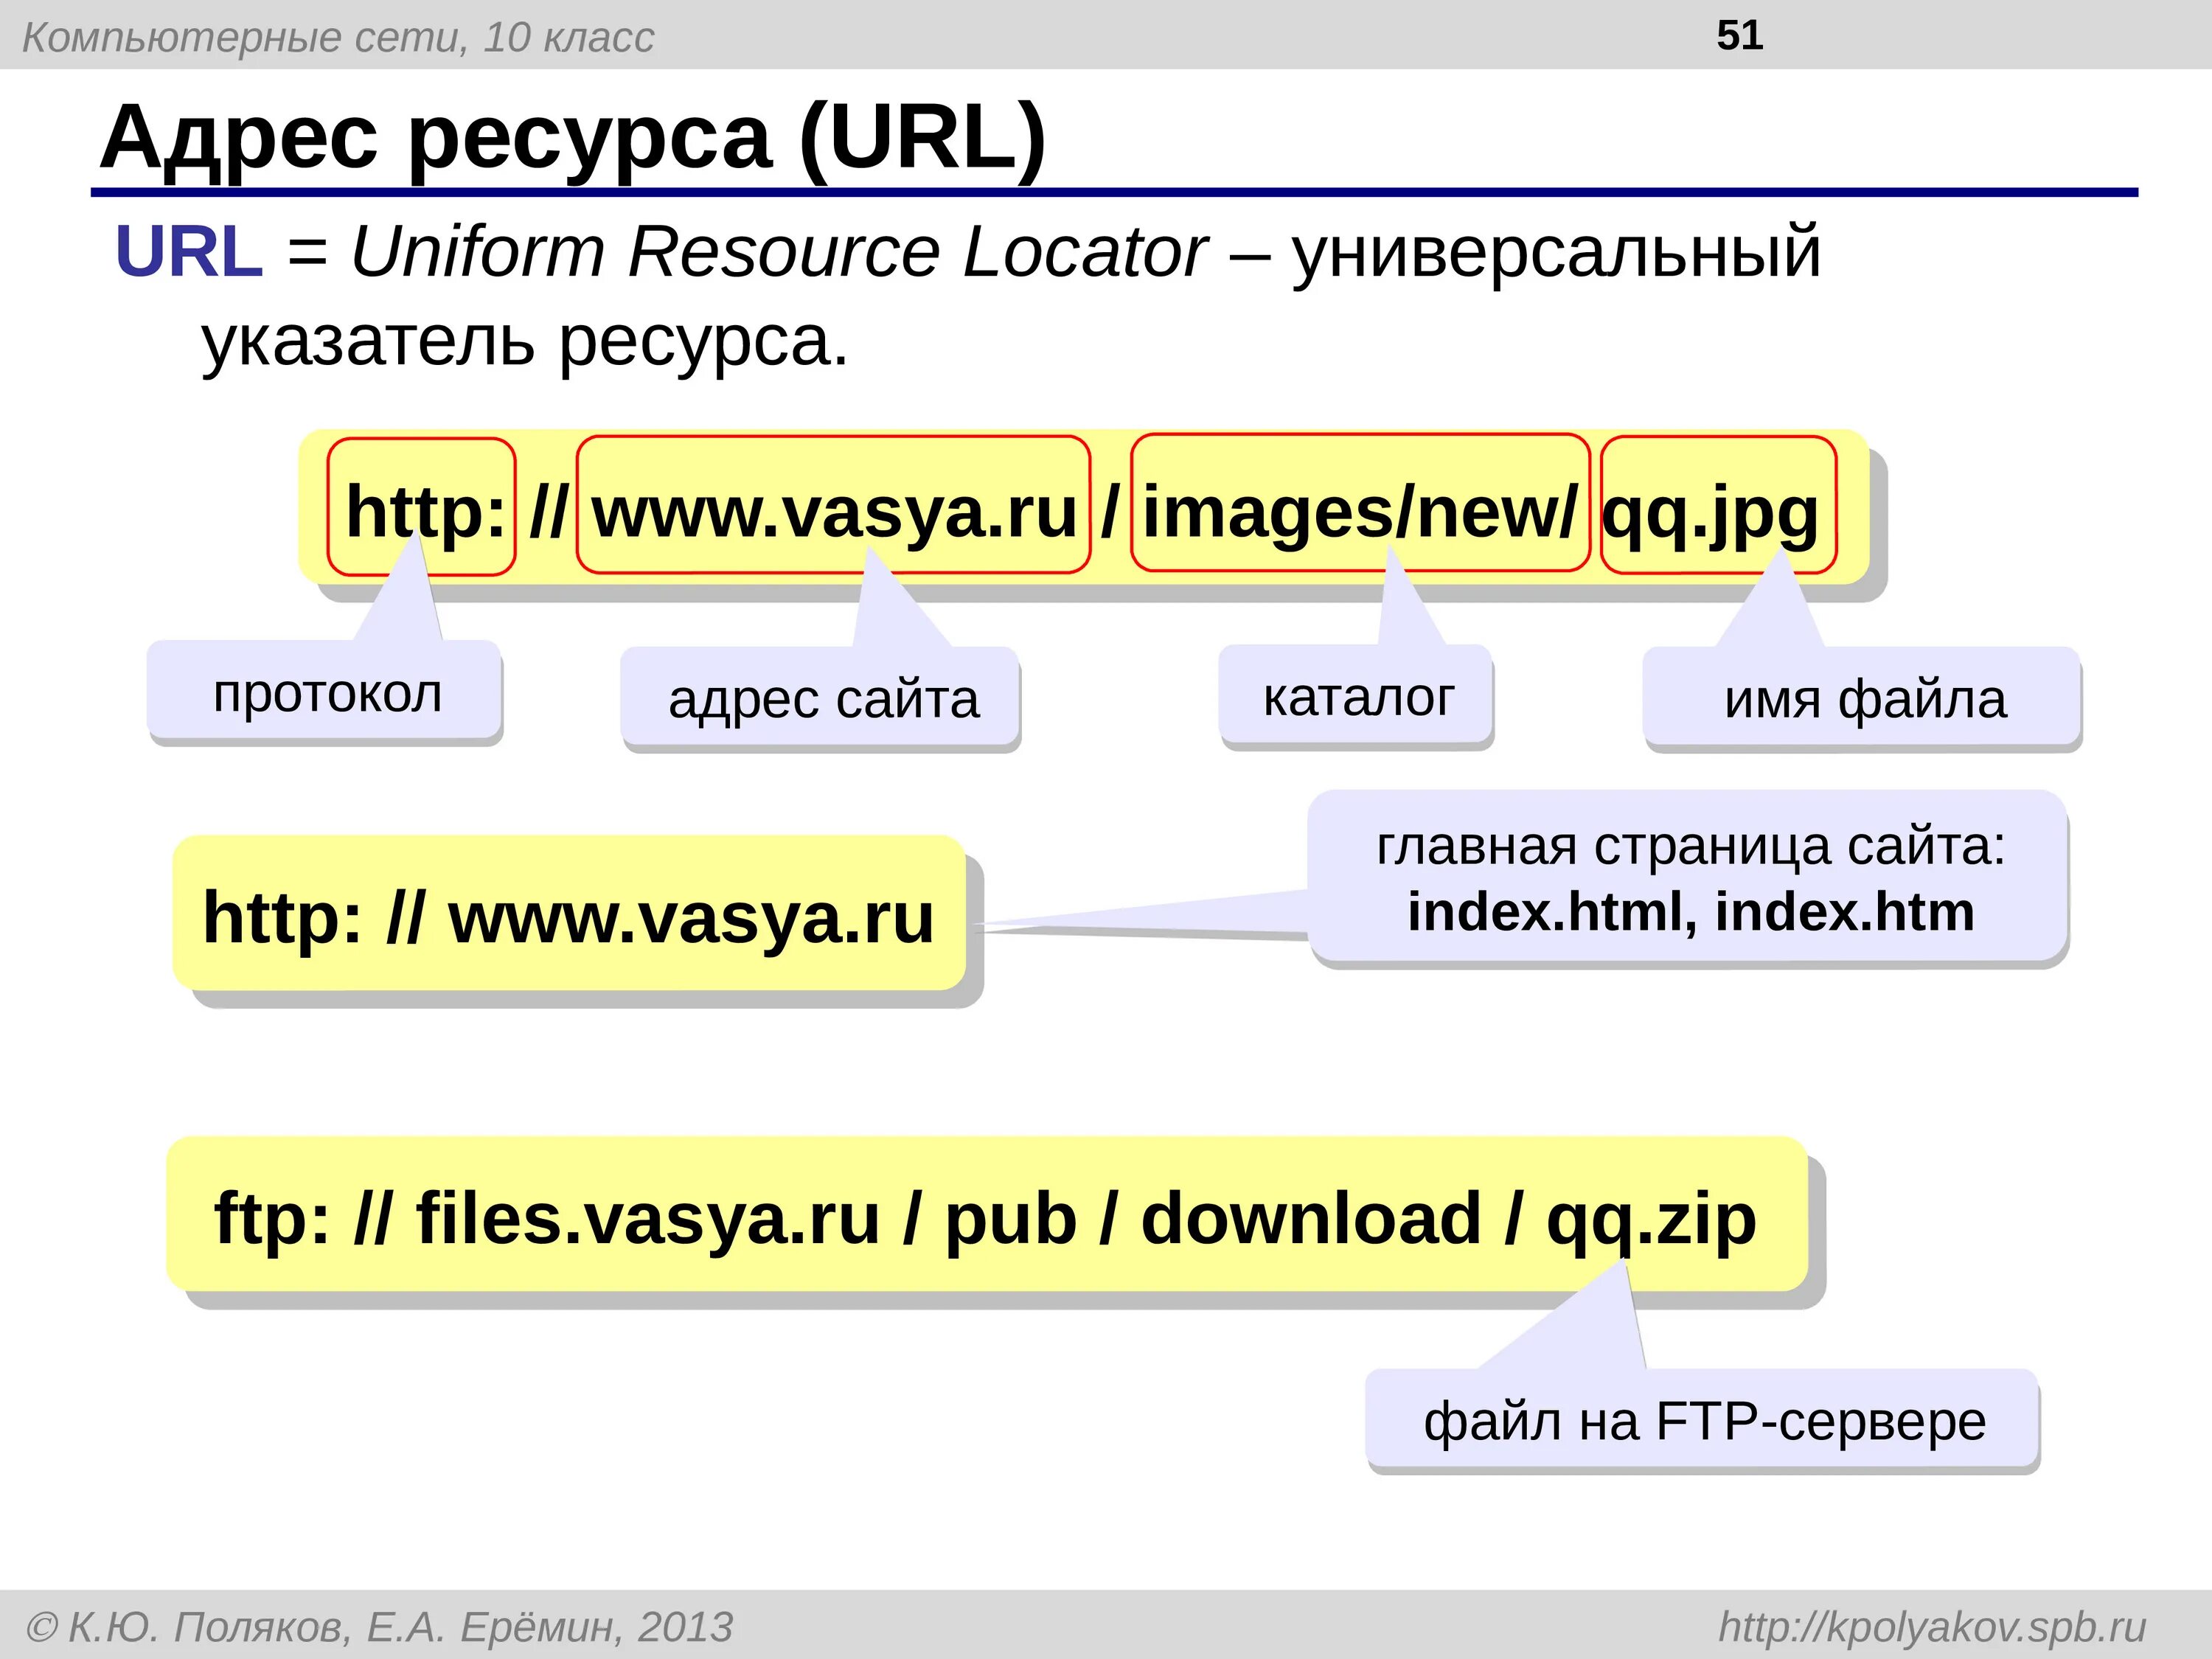Click header text 'Компьютерные сети, 10 класс'

tap(338, 38)
